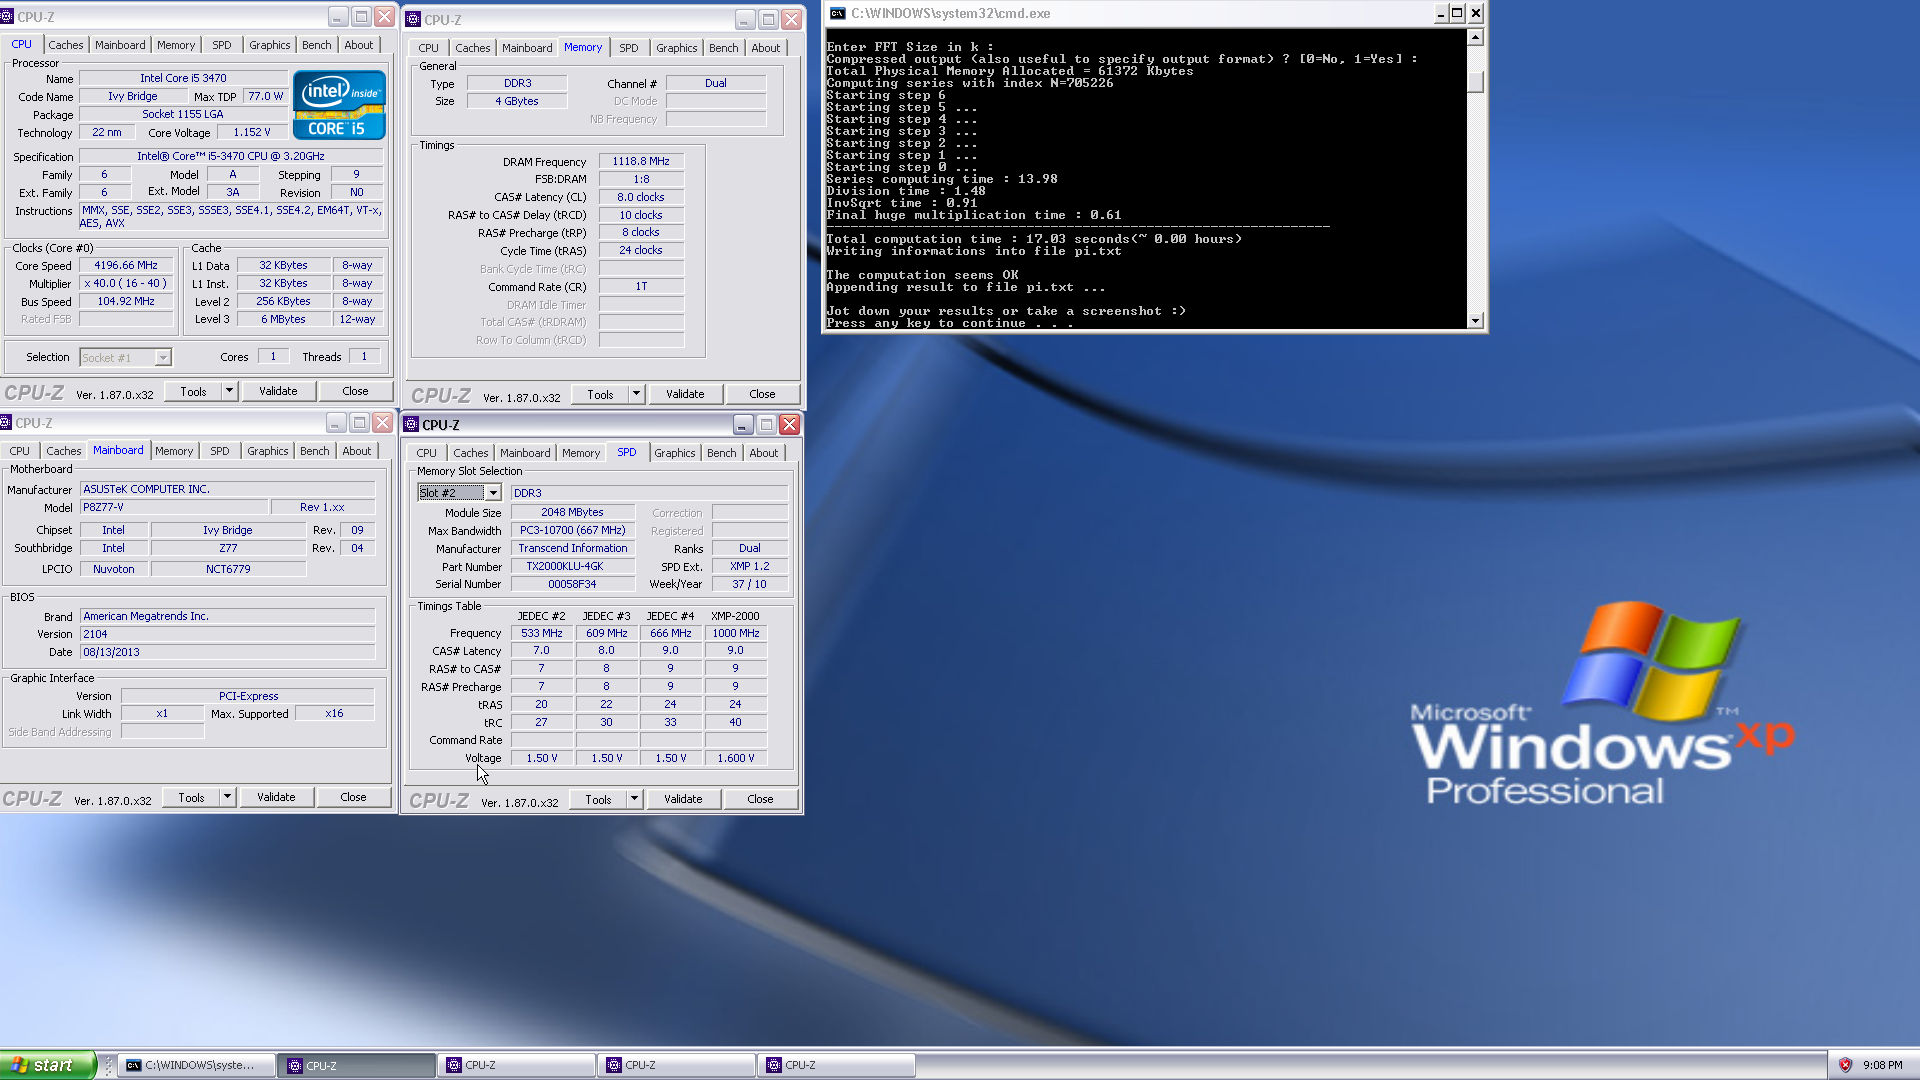This screenshot has width=1920, height=1080.
Task: Click the Max TDP 77.0 W field
Action: tap(266, 96)
